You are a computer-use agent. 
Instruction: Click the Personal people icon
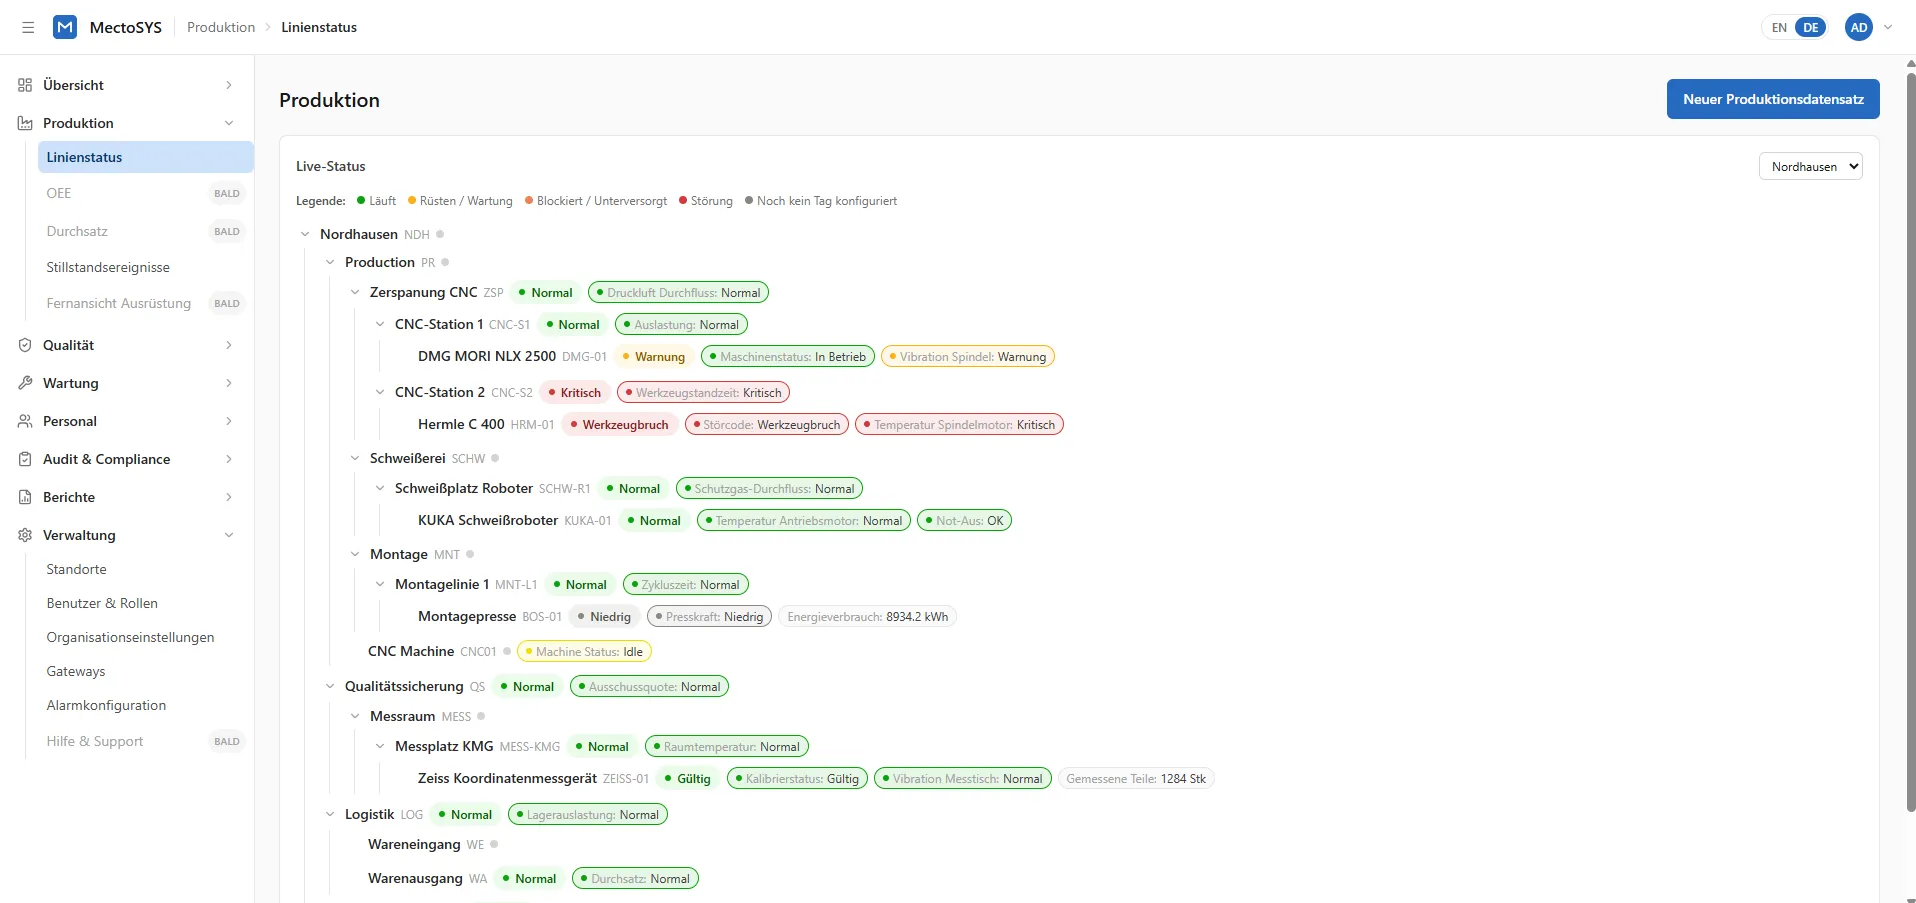(25, 421)
